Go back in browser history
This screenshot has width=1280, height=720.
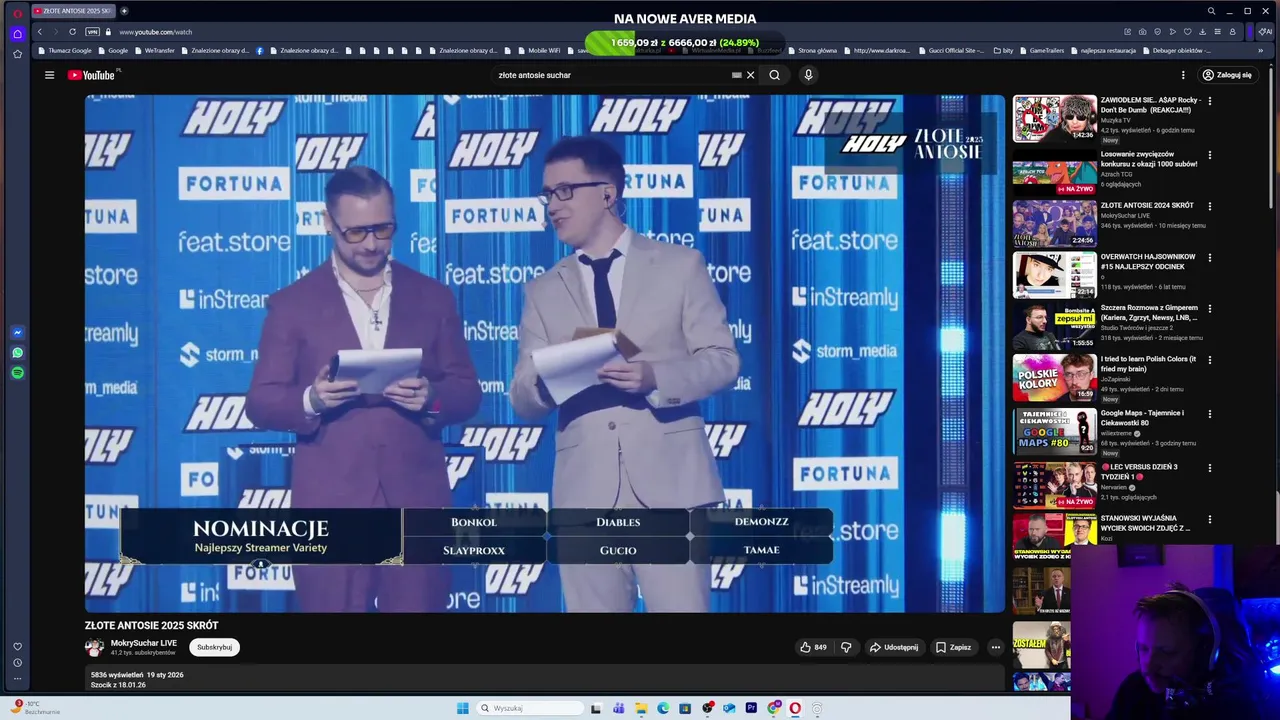[x=40, y=32]
